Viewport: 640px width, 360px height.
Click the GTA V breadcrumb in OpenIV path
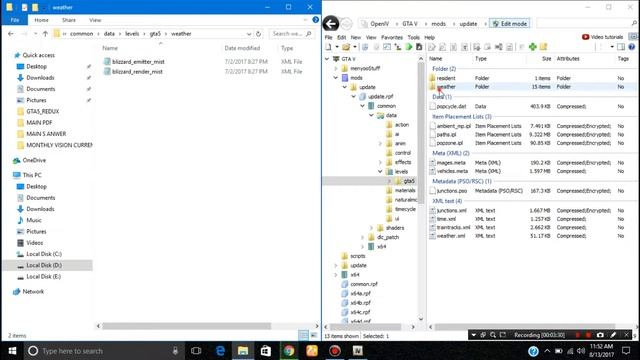coord(410,24)
